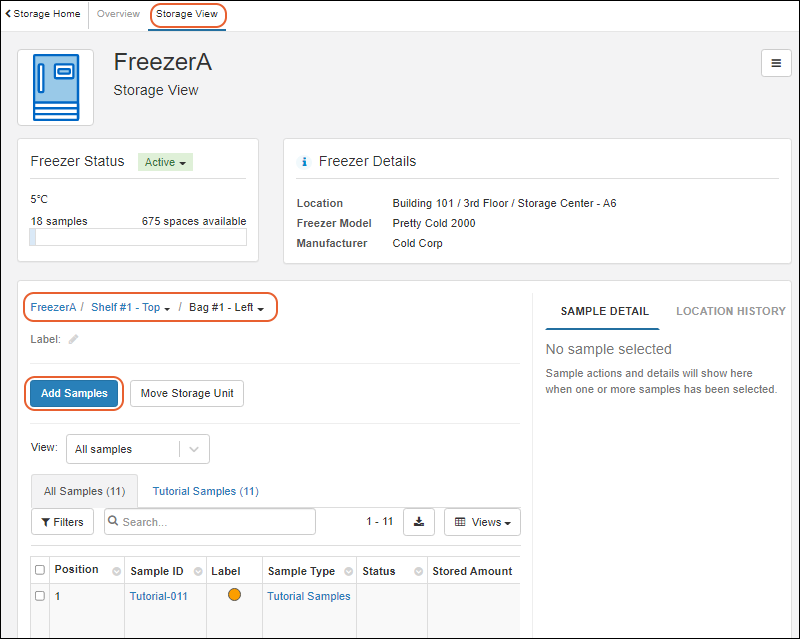Open the Views dropdown menu
The height and width of the screenshot is (639, 800).
pos(482,522)
